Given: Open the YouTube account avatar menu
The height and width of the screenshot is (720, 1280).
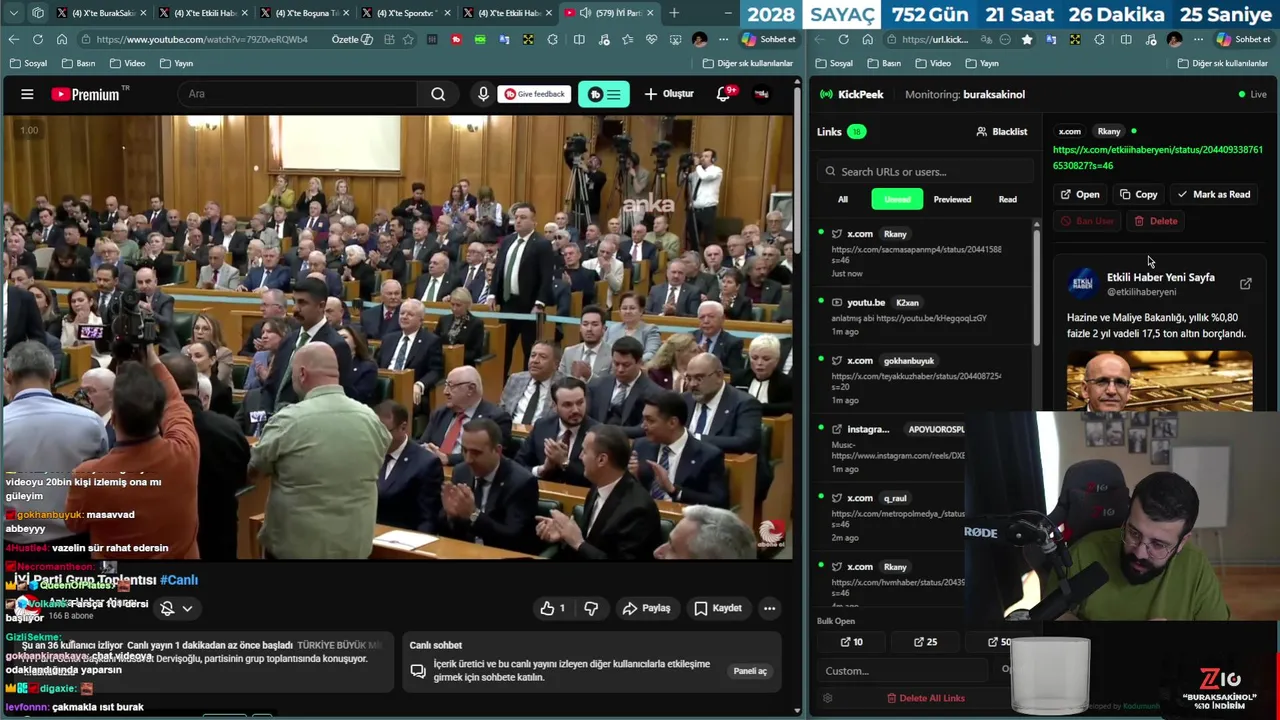Looking at the screenshot, I should (x=762, y=94).
